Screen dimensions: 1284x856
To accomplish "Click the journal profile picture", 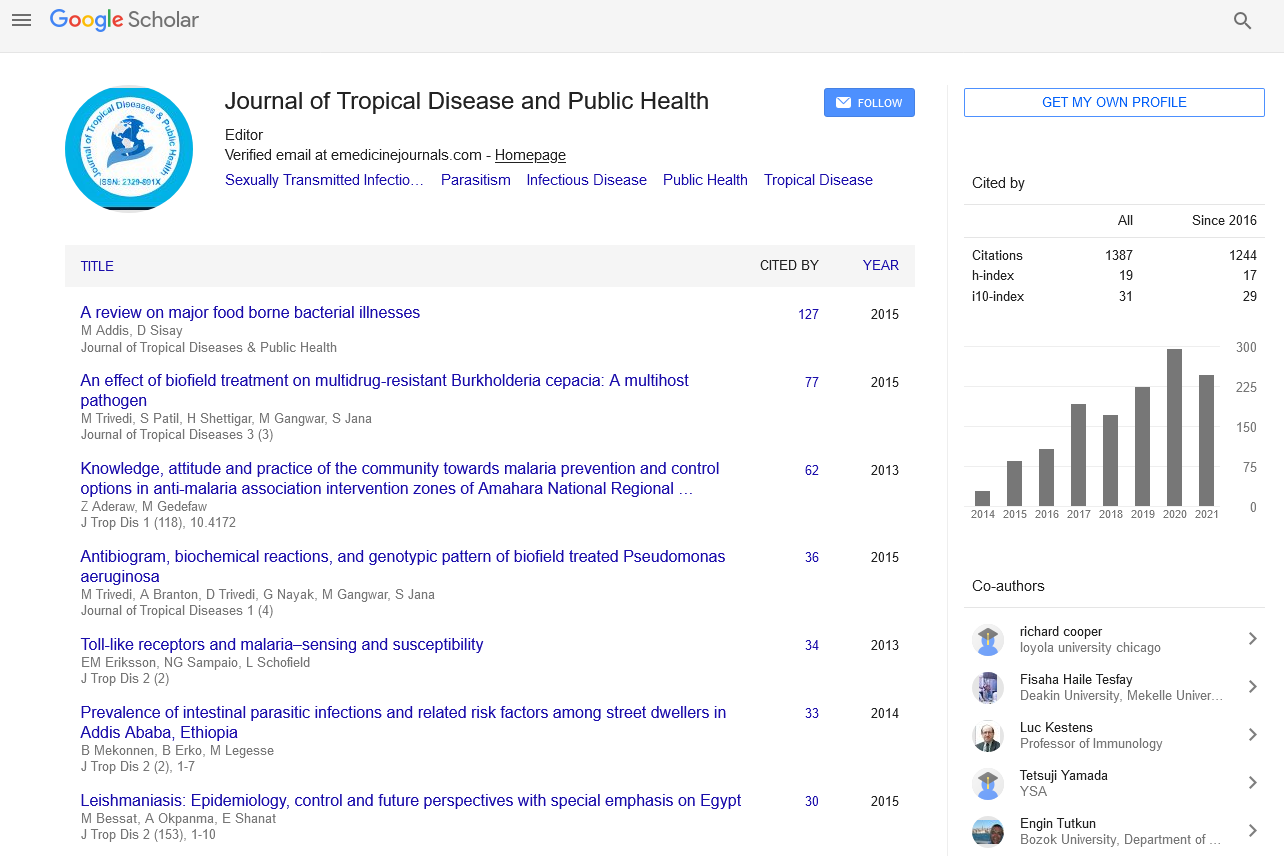I will tap(129, 149).
